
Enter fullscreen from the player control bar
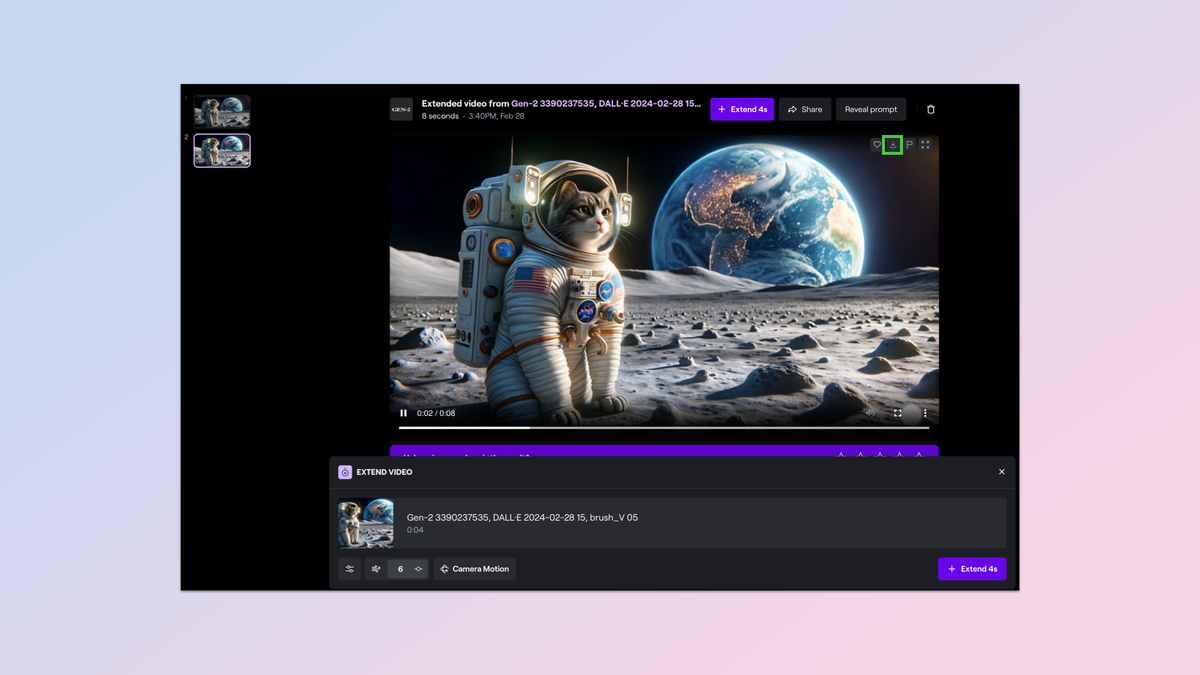tap(897, 413)
